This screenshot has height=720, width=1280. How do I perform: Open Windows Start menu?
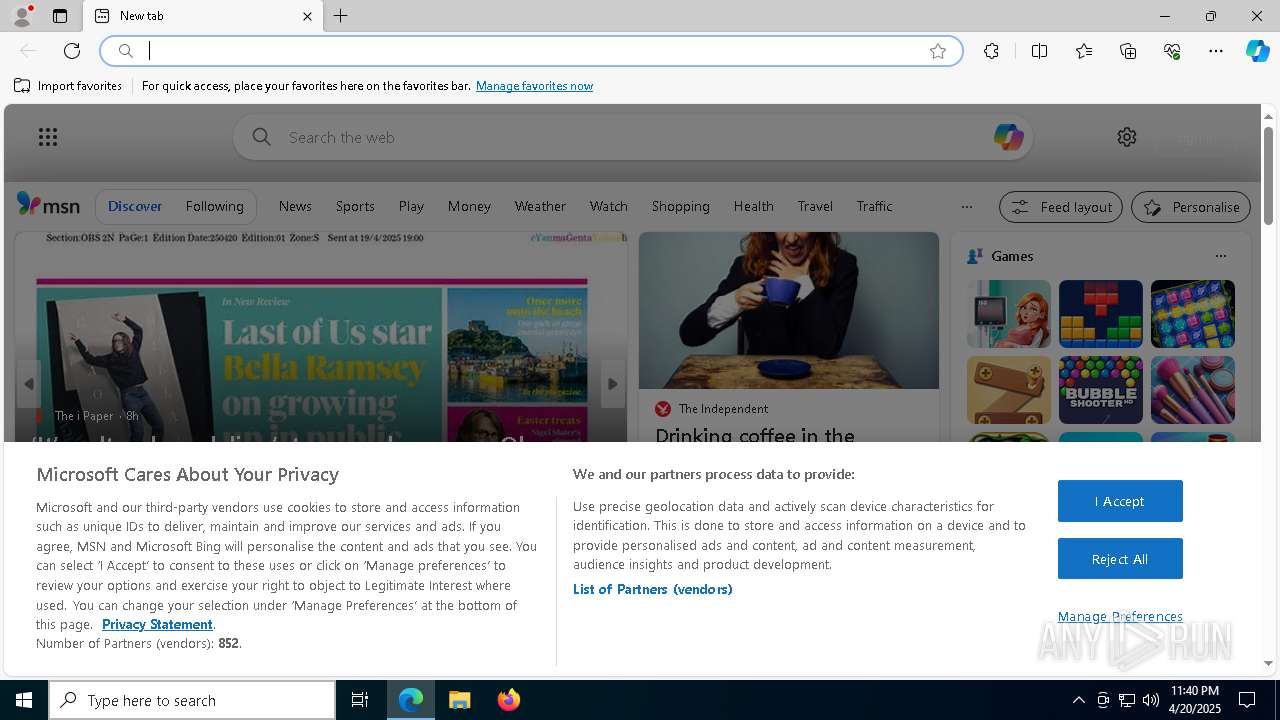[24, 700]
